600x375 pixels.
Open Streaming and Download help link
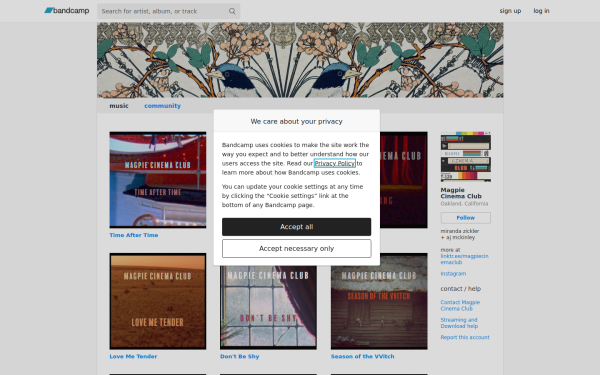click(459, 323)
